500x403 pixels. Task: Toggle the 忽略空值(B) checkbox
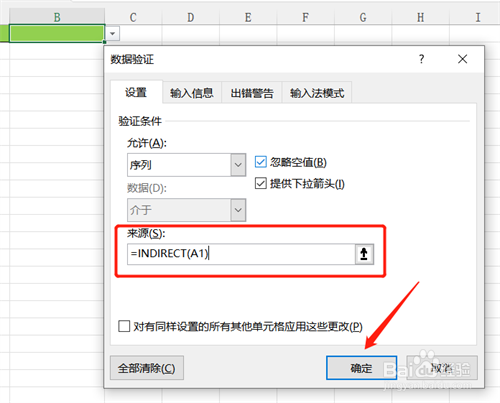tap(261, 162)
